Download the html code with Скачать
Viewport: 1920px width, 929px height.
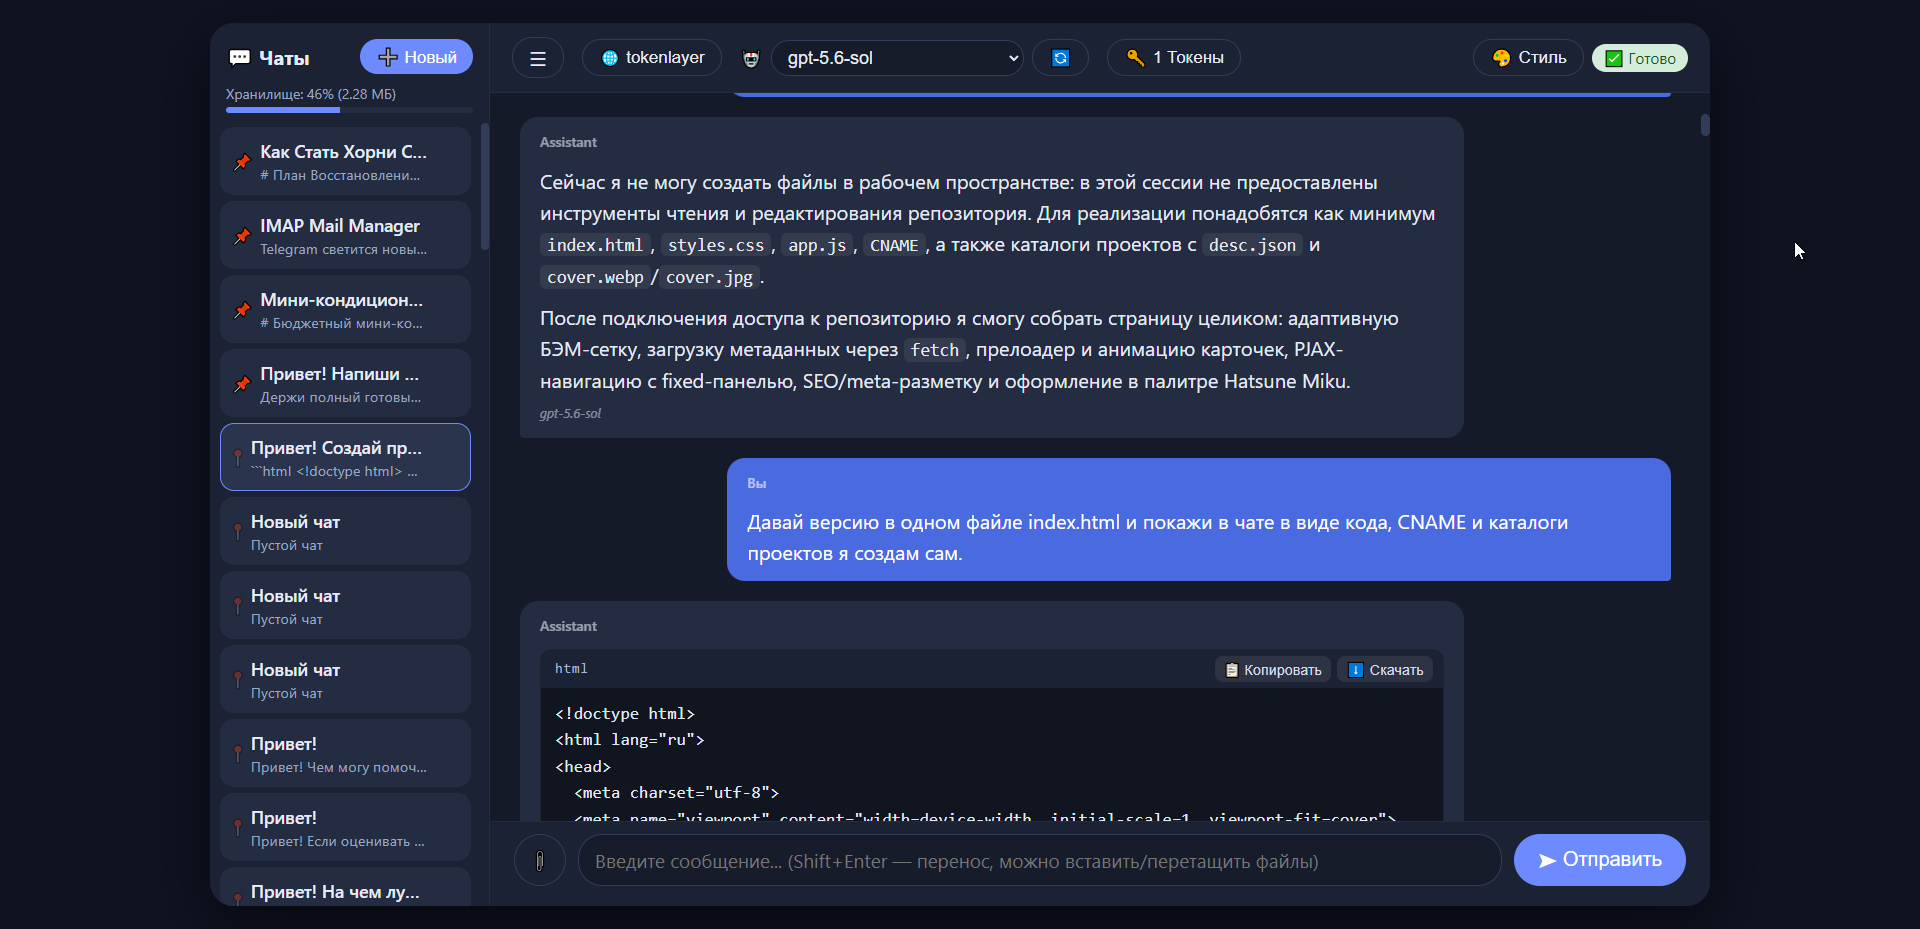(1385, 670)
